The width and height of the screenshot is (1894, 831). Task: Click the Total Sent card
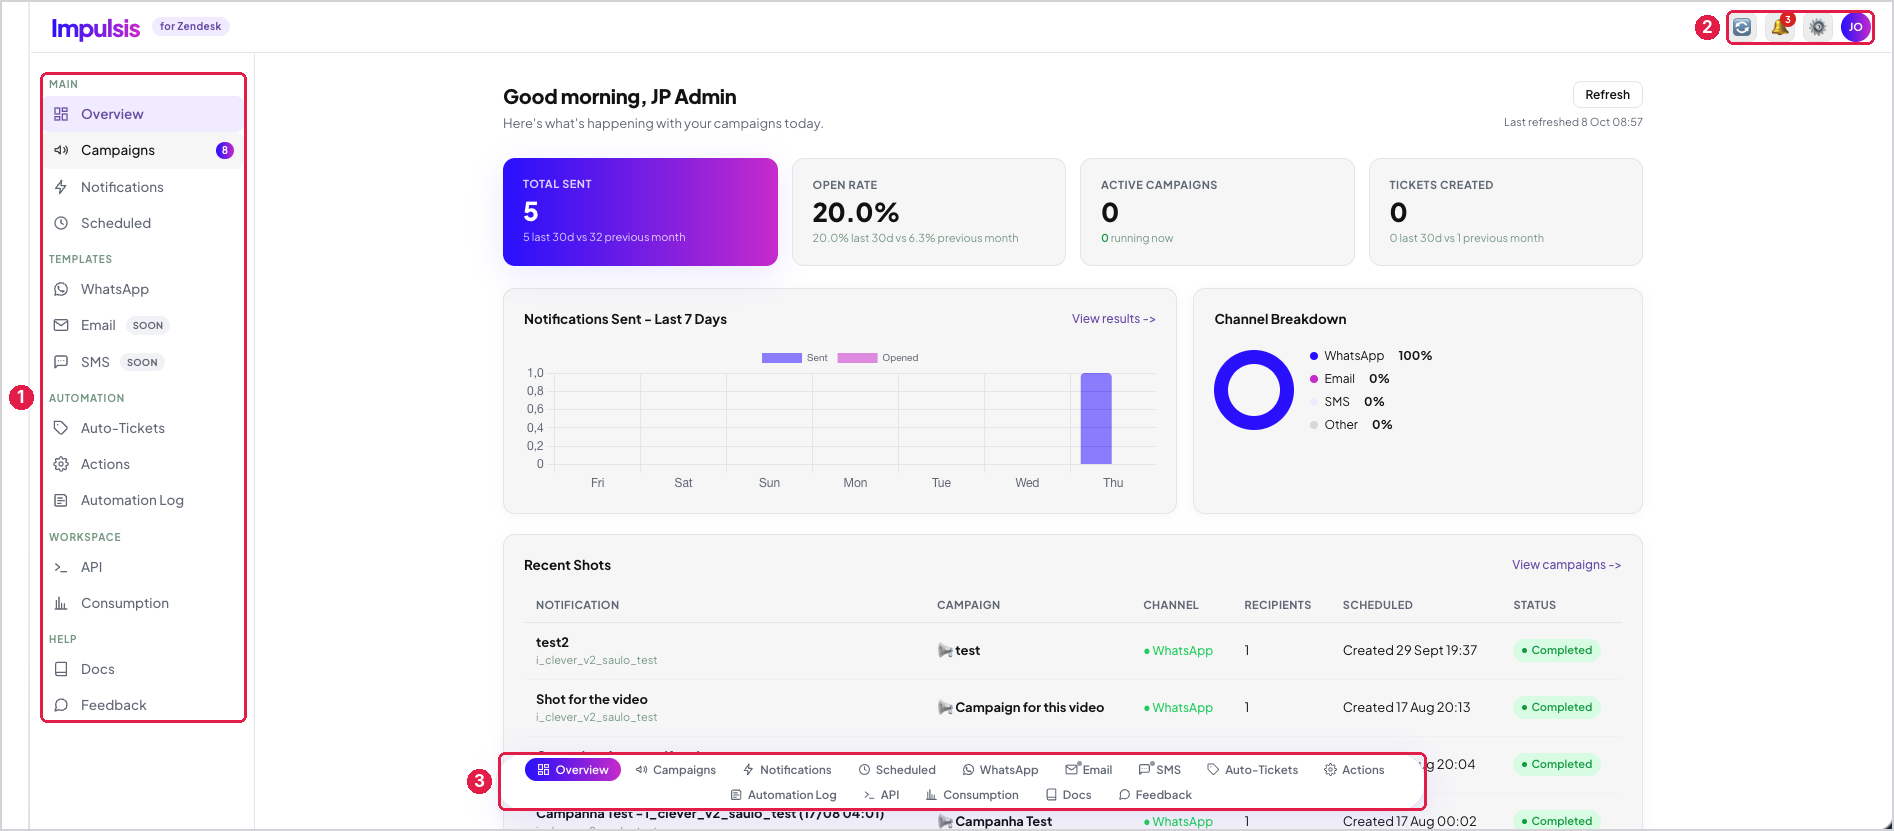point(640,212)
